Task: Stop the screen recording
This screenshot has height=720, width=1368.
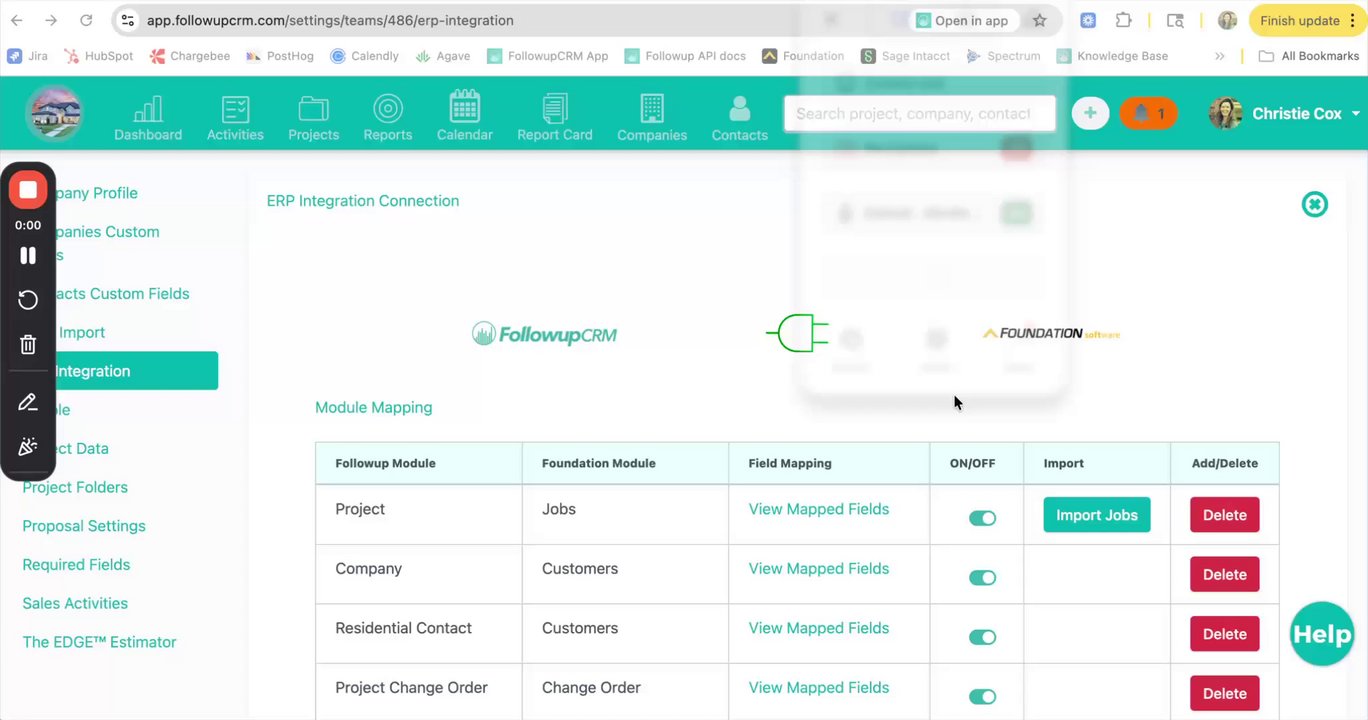Action: [28, 190]
